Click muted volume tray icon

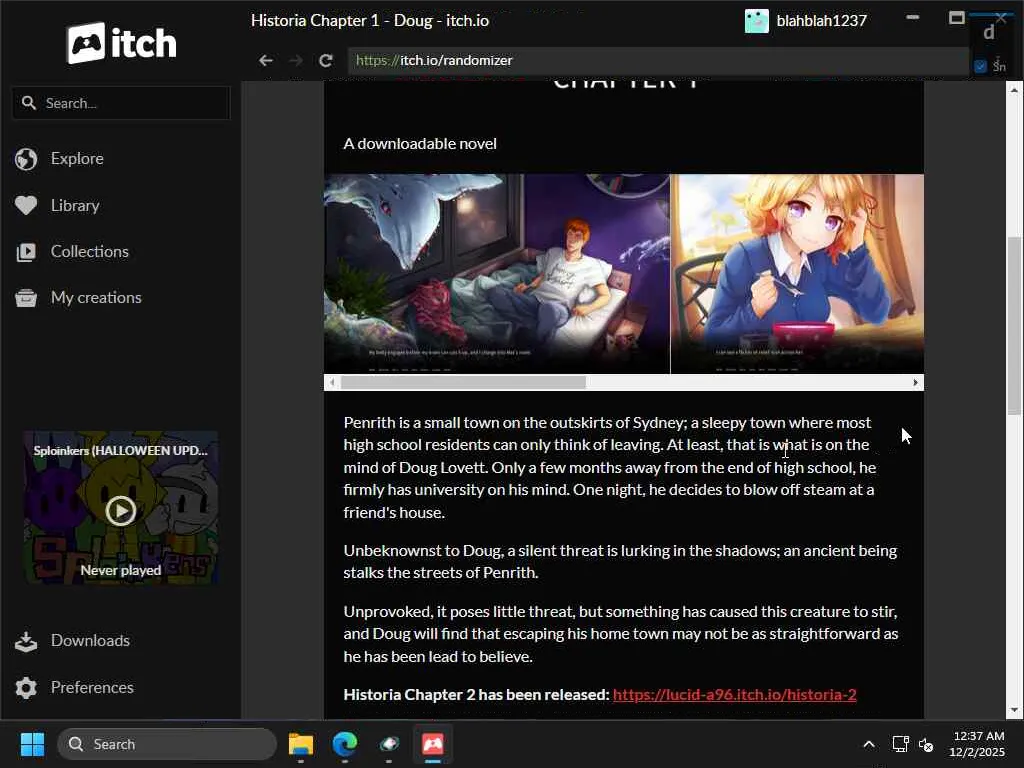[926, 744]
